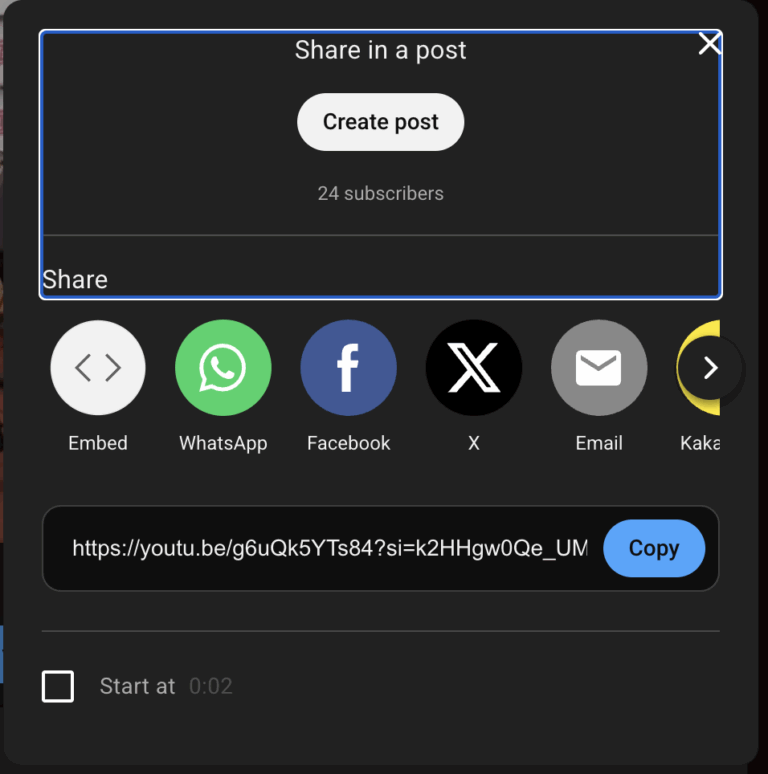
Task: Show more share targets with right chevron
Action: [710, 368]
